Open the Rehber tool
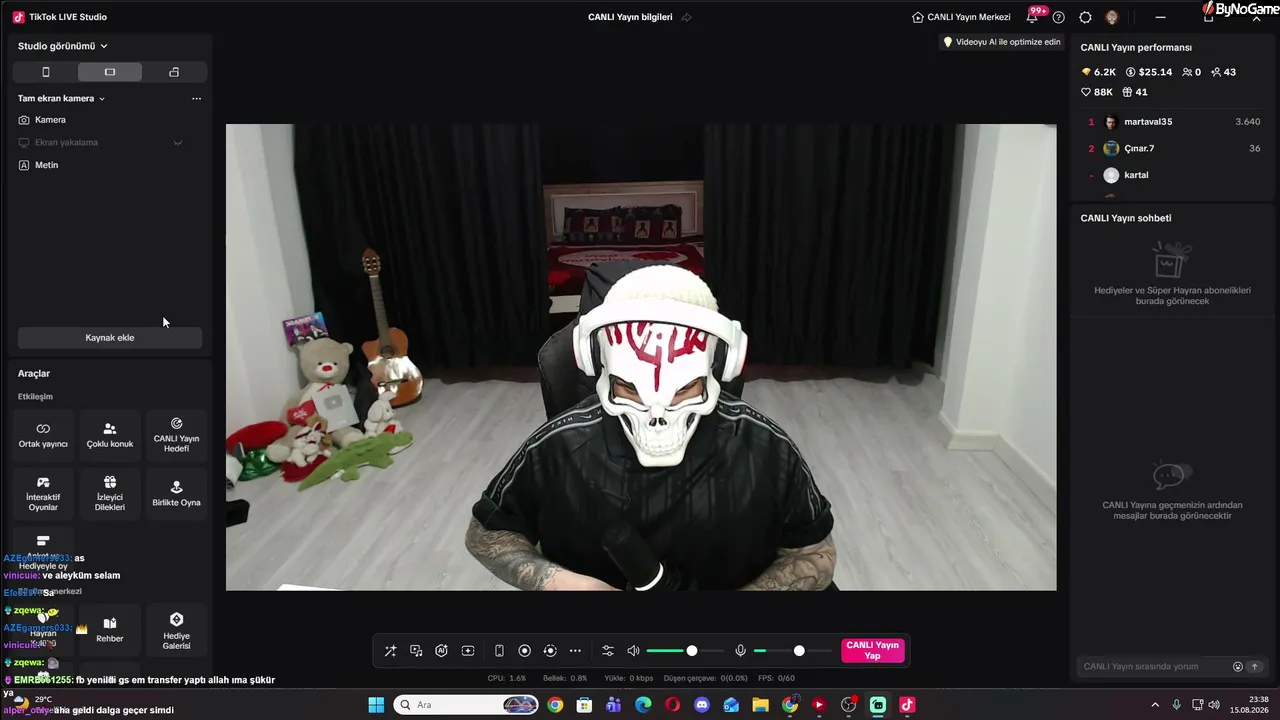The height and width of the screenshot is (720, 1280). 110,630
